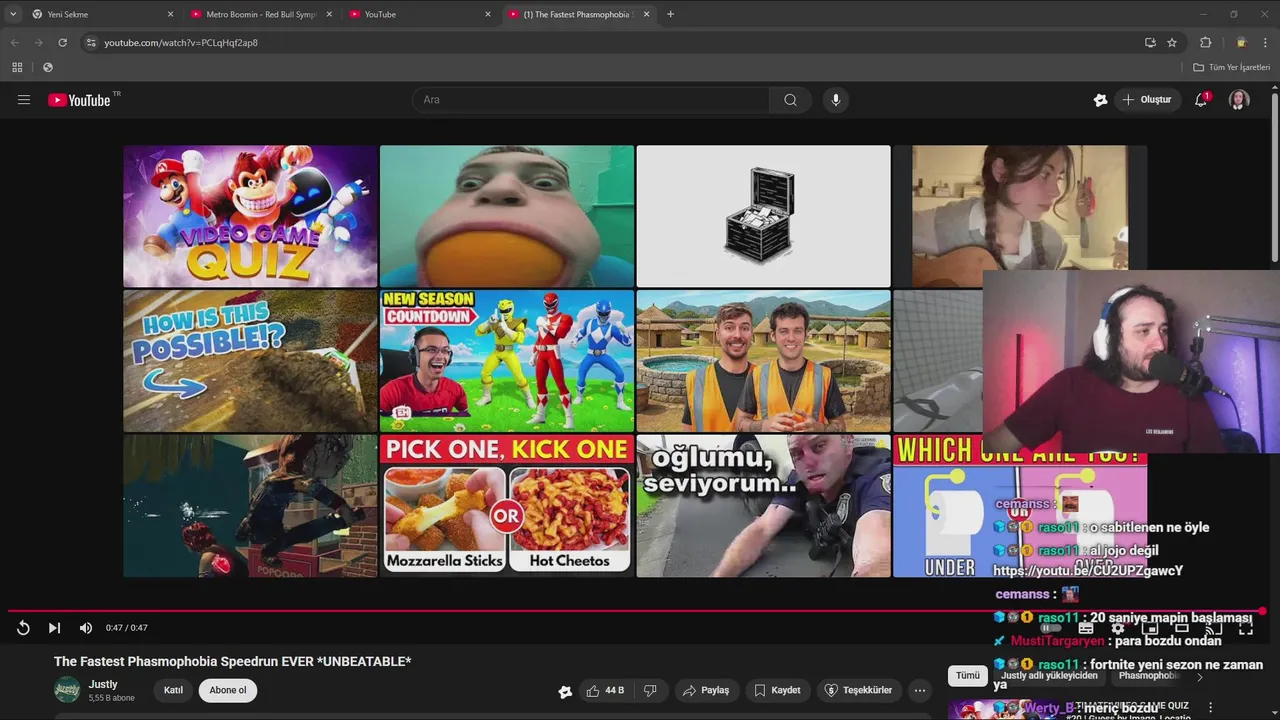Viewport: 1280px width, 720px height.
Task: Save video with Kaydet
Action: pyautogui.click(x=778, y=690)
